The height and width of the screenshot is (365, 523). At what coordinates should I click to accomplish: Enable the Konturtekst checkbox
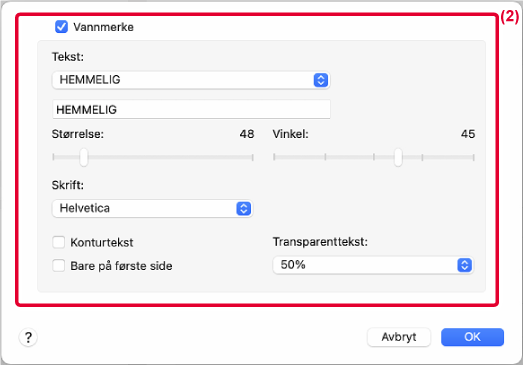pyautogui.click(x=59, y=242)
